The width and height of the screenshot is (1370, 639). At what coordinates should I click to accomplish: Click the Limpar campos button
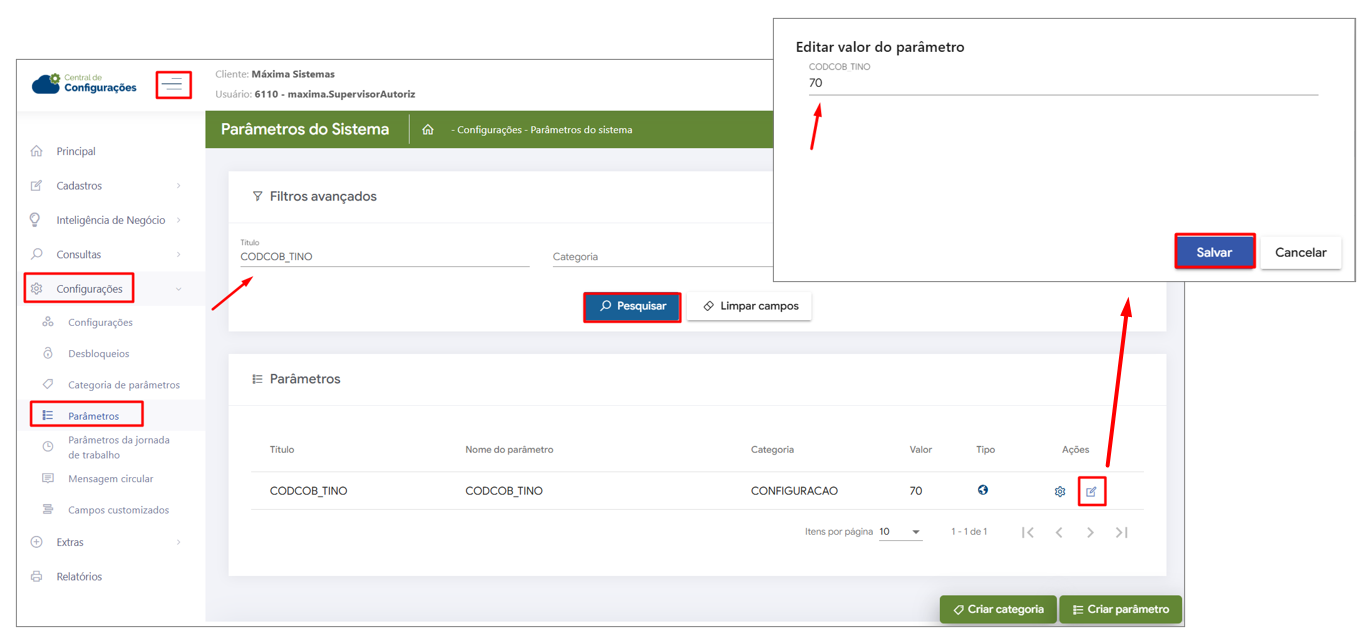pos(749,306)
